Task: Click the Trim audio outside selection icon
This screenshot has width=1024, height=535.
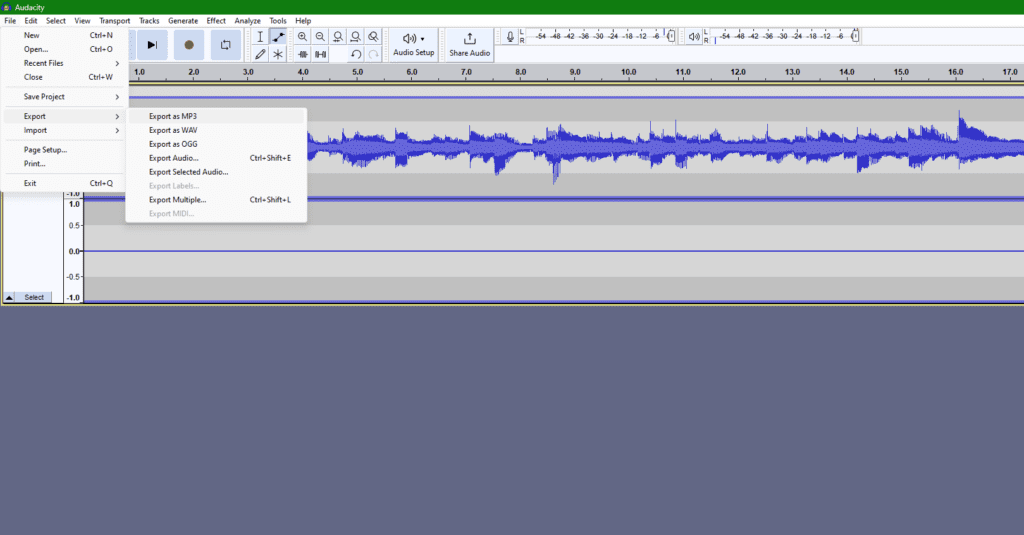Action: click(302, 54)
